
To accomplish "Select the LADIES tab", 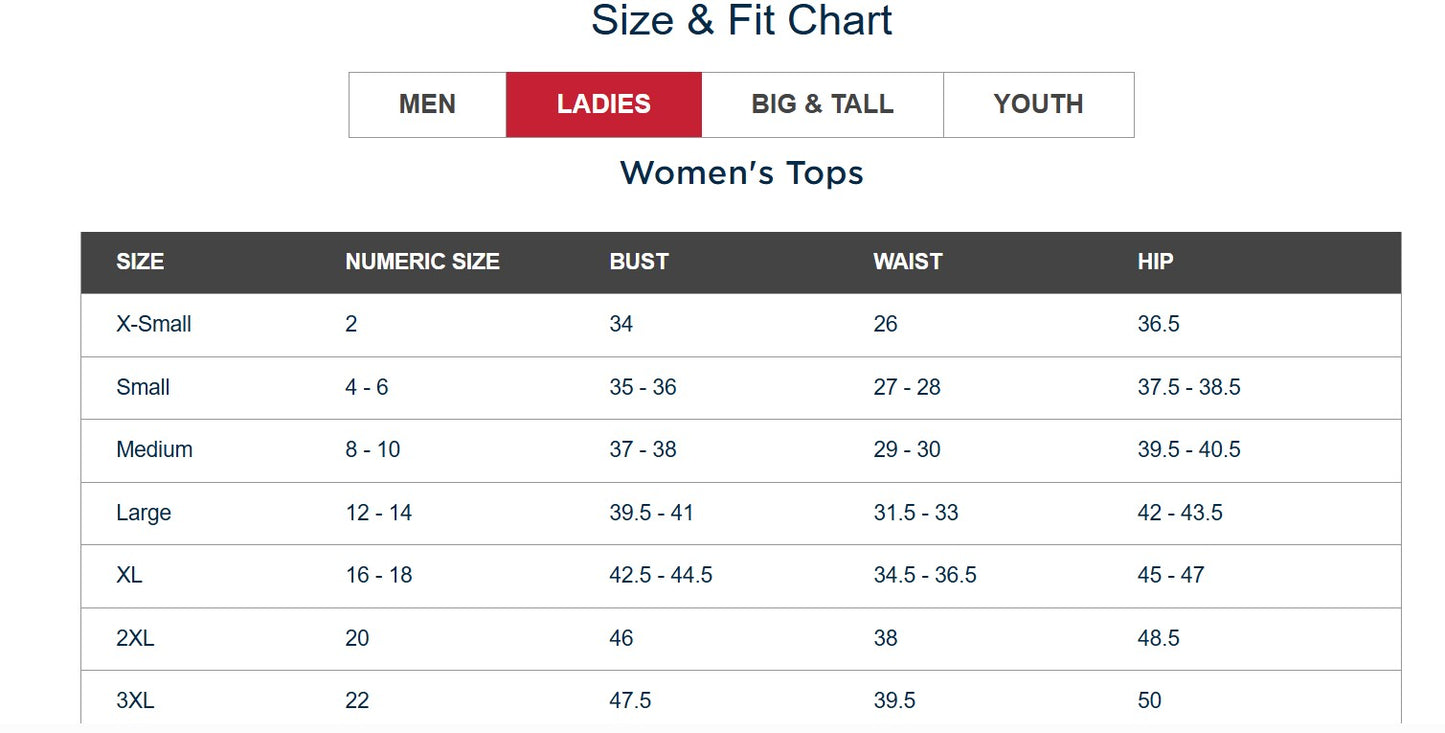I will point(604,104).
